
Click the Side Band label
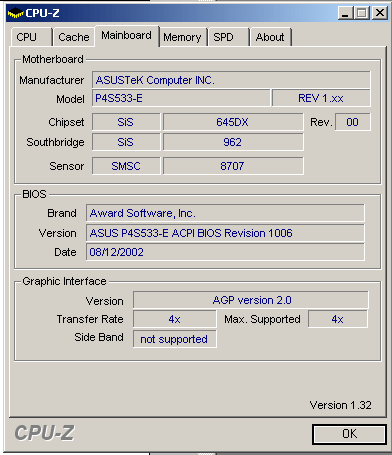tap(99, 337)
